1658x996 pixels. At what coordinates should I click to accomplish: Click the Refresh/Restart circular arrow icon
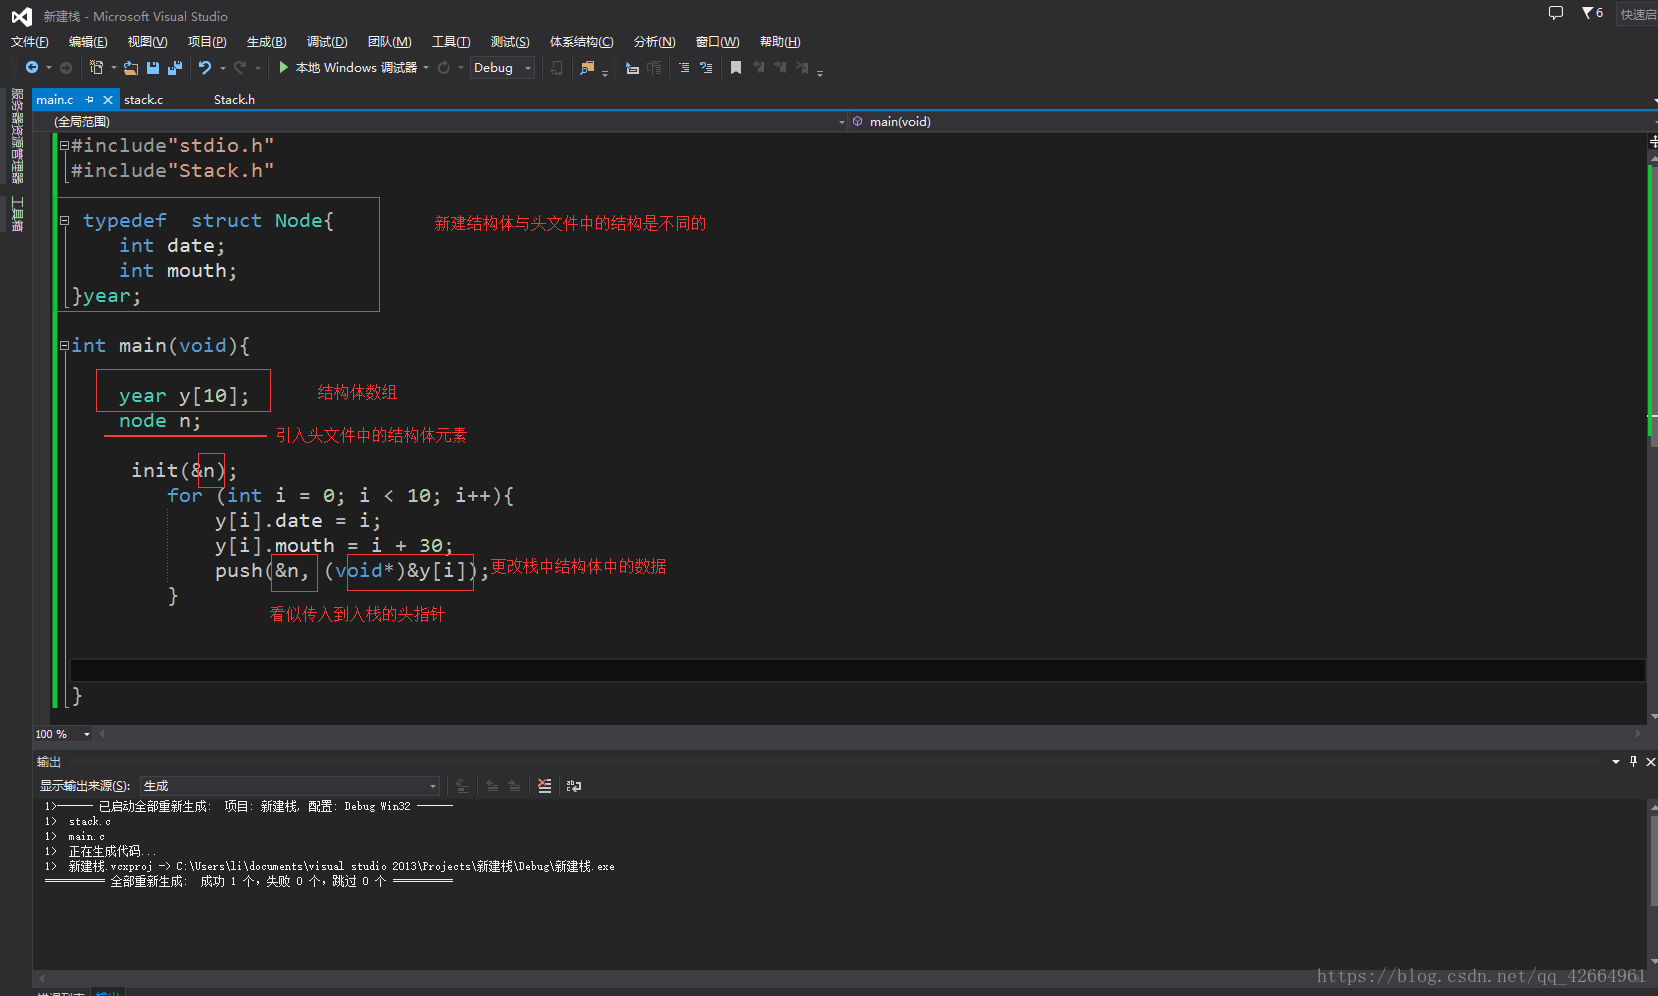[444, 68]
